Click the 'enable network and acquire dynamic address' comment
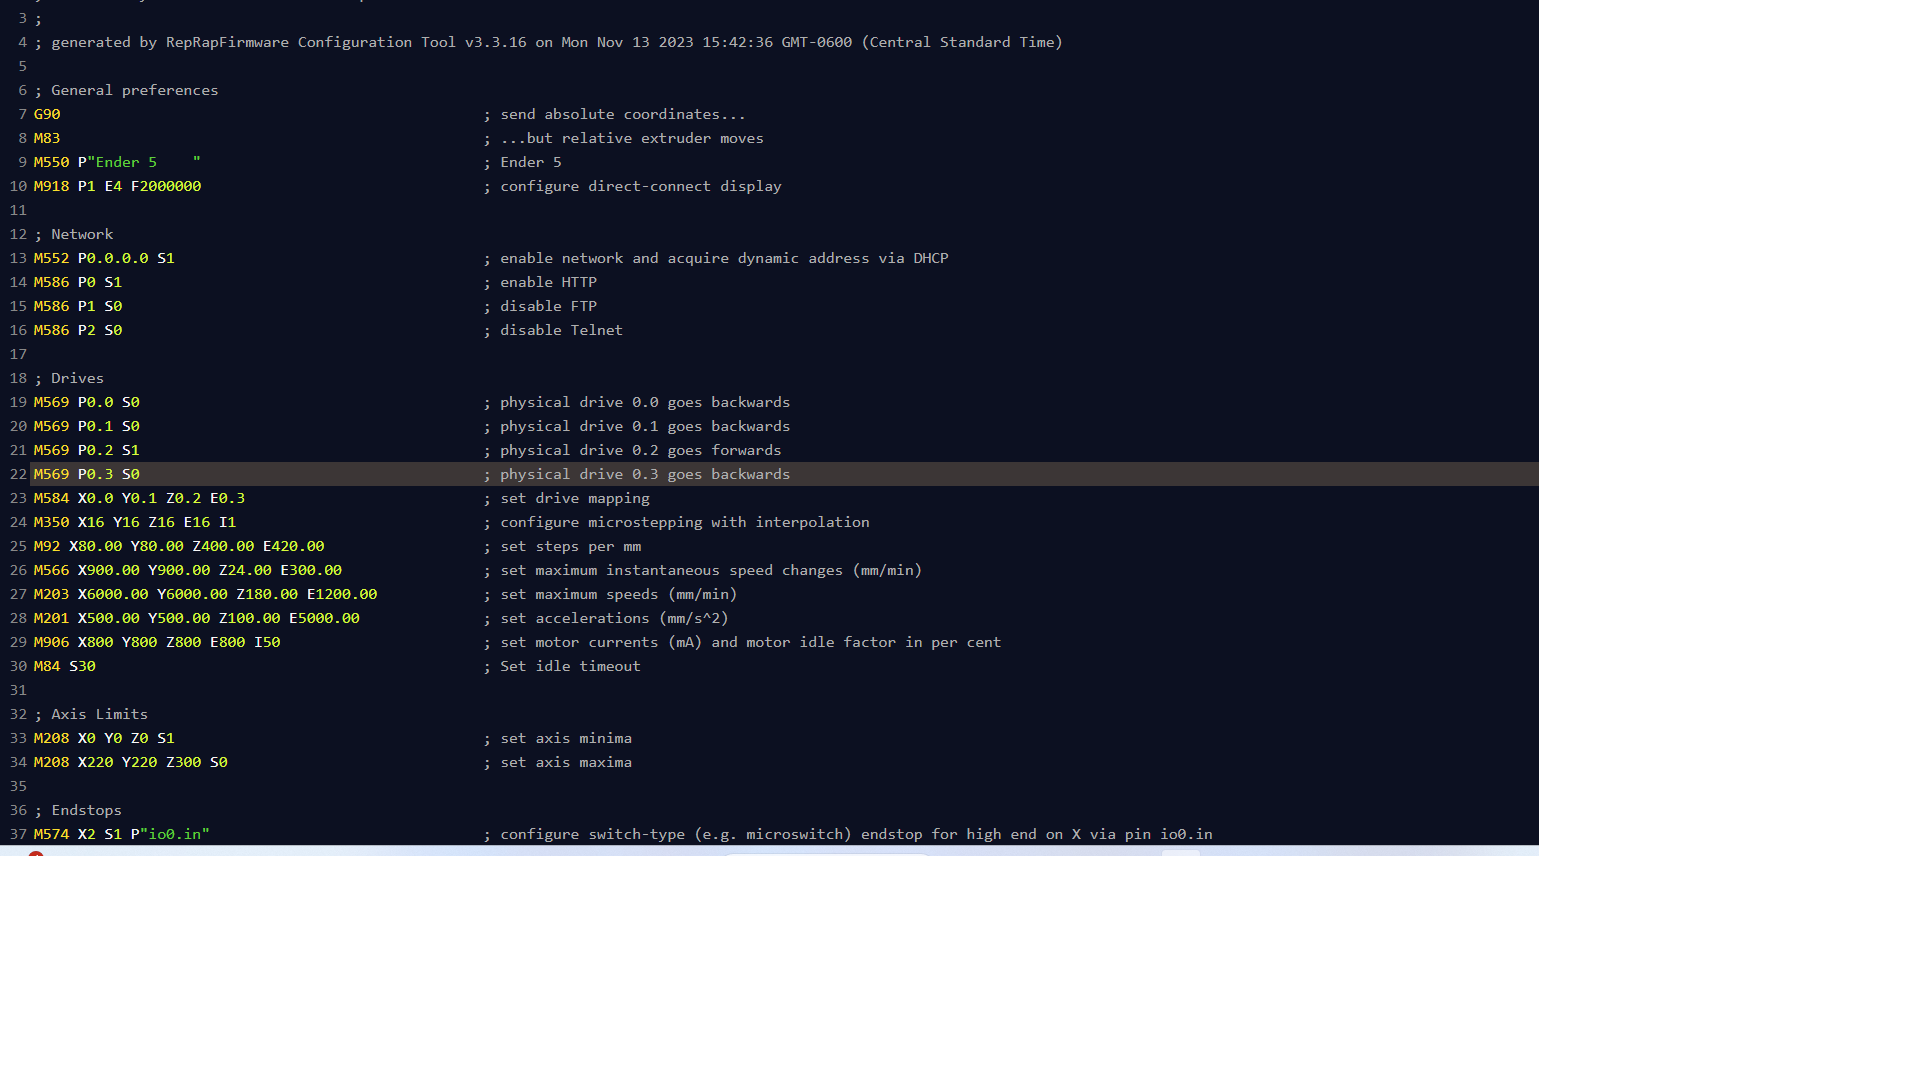The width and height of the screenshot is (1920, 1080). point(716,258)
